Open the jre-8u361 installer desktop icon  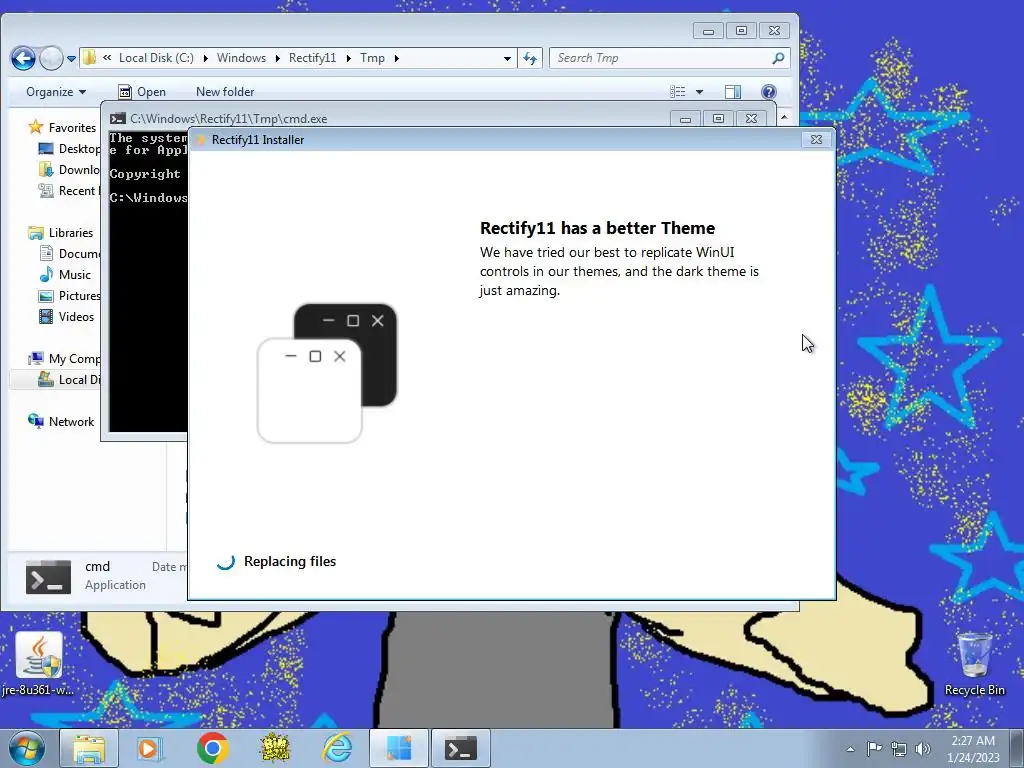38,664
